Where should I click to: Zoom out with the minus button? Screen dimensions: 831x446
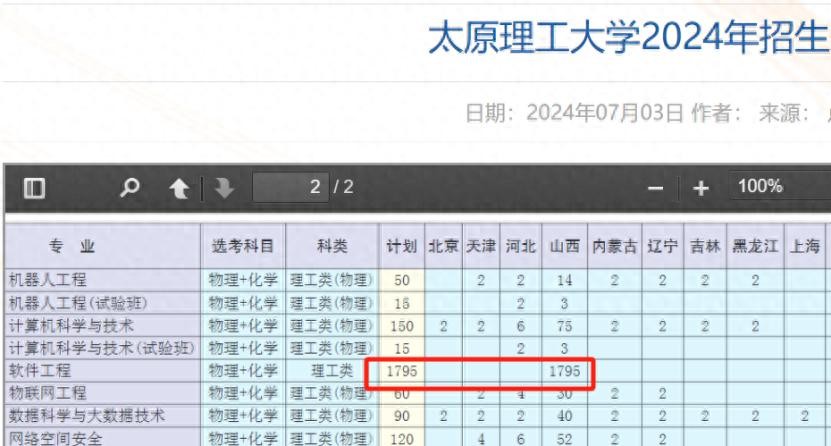pyautogui.click(x=656, y=188)
